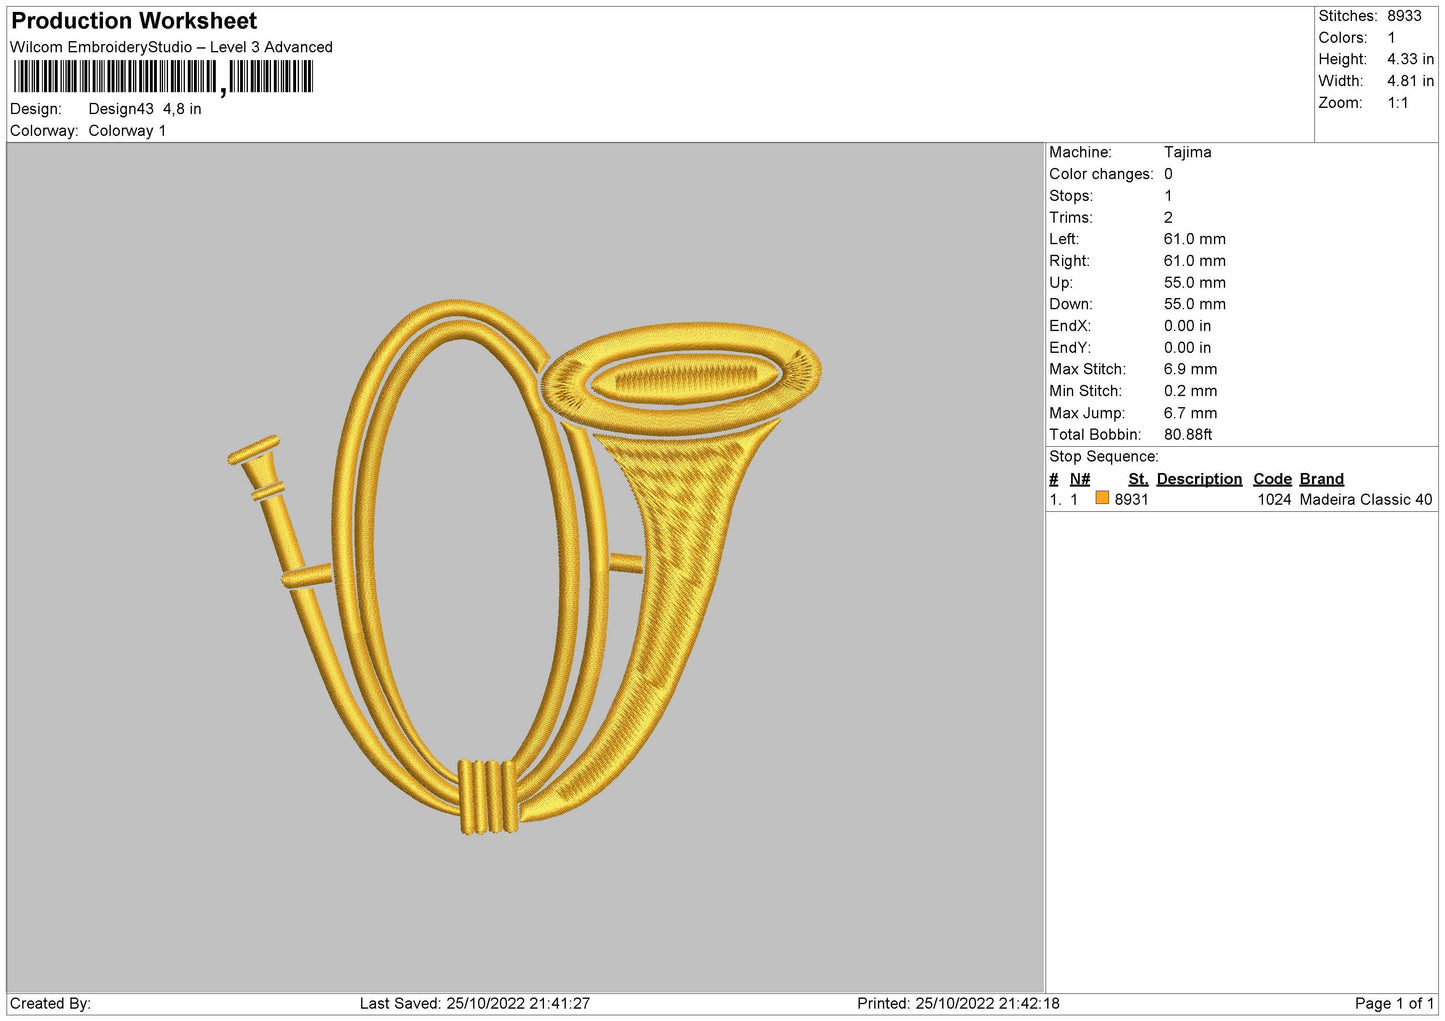The width and height of the screenshot is (1445, 1021).
Task: Click the 'Colorway 1' value
Action: click(x=127, y=131)
